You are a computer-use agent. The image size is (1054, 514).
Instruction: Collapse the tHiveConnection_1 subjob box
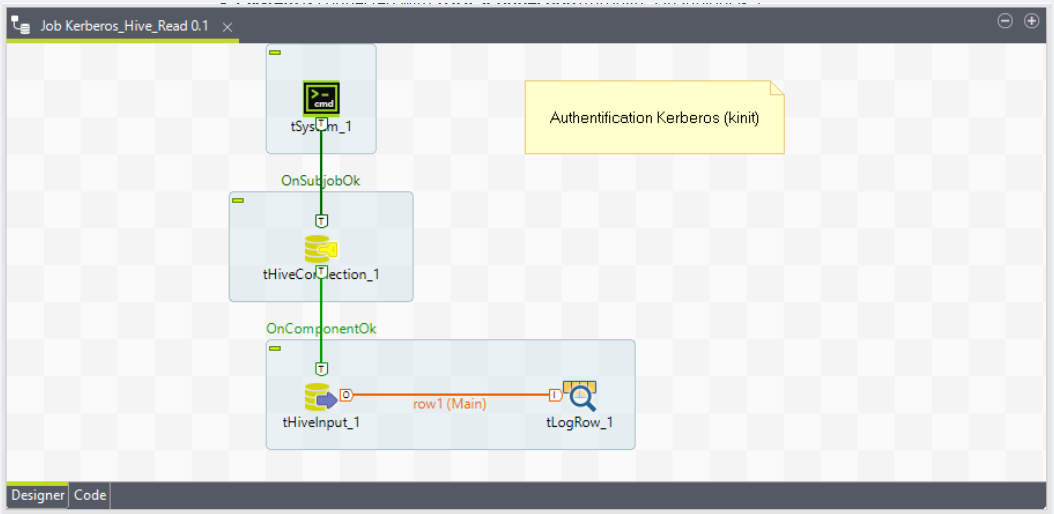[238, 200]
